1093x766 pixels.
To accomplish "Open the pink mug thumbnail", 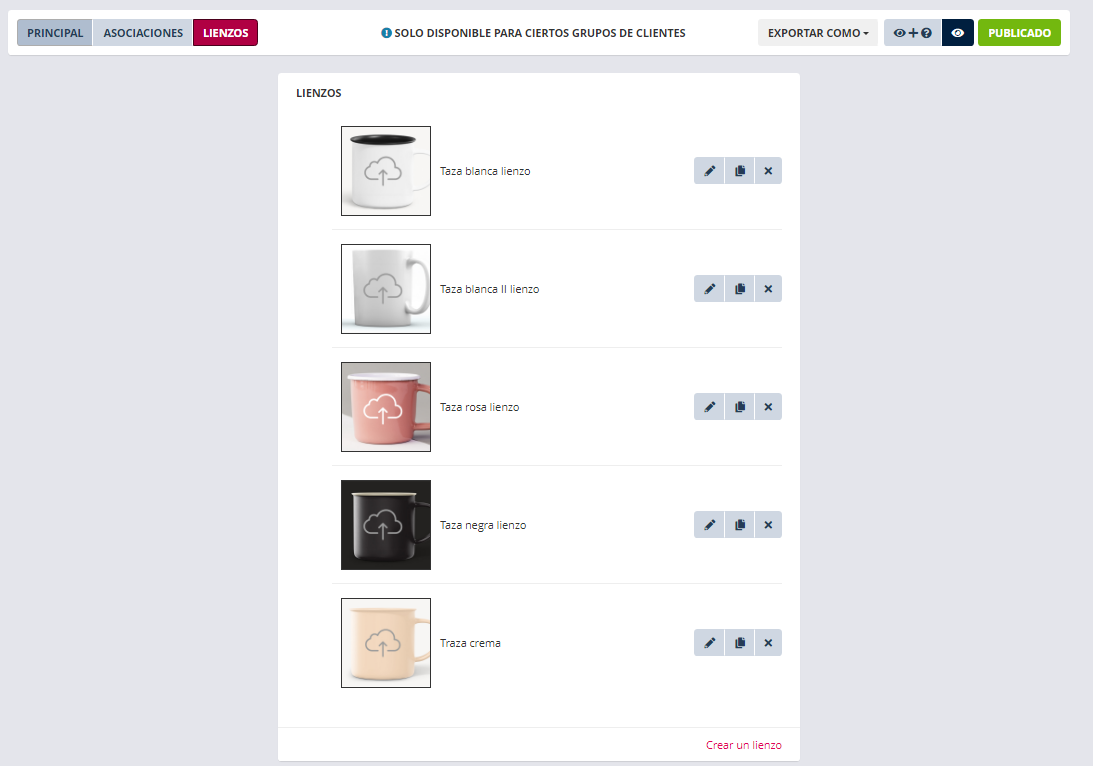I will (x=385, y=407).
